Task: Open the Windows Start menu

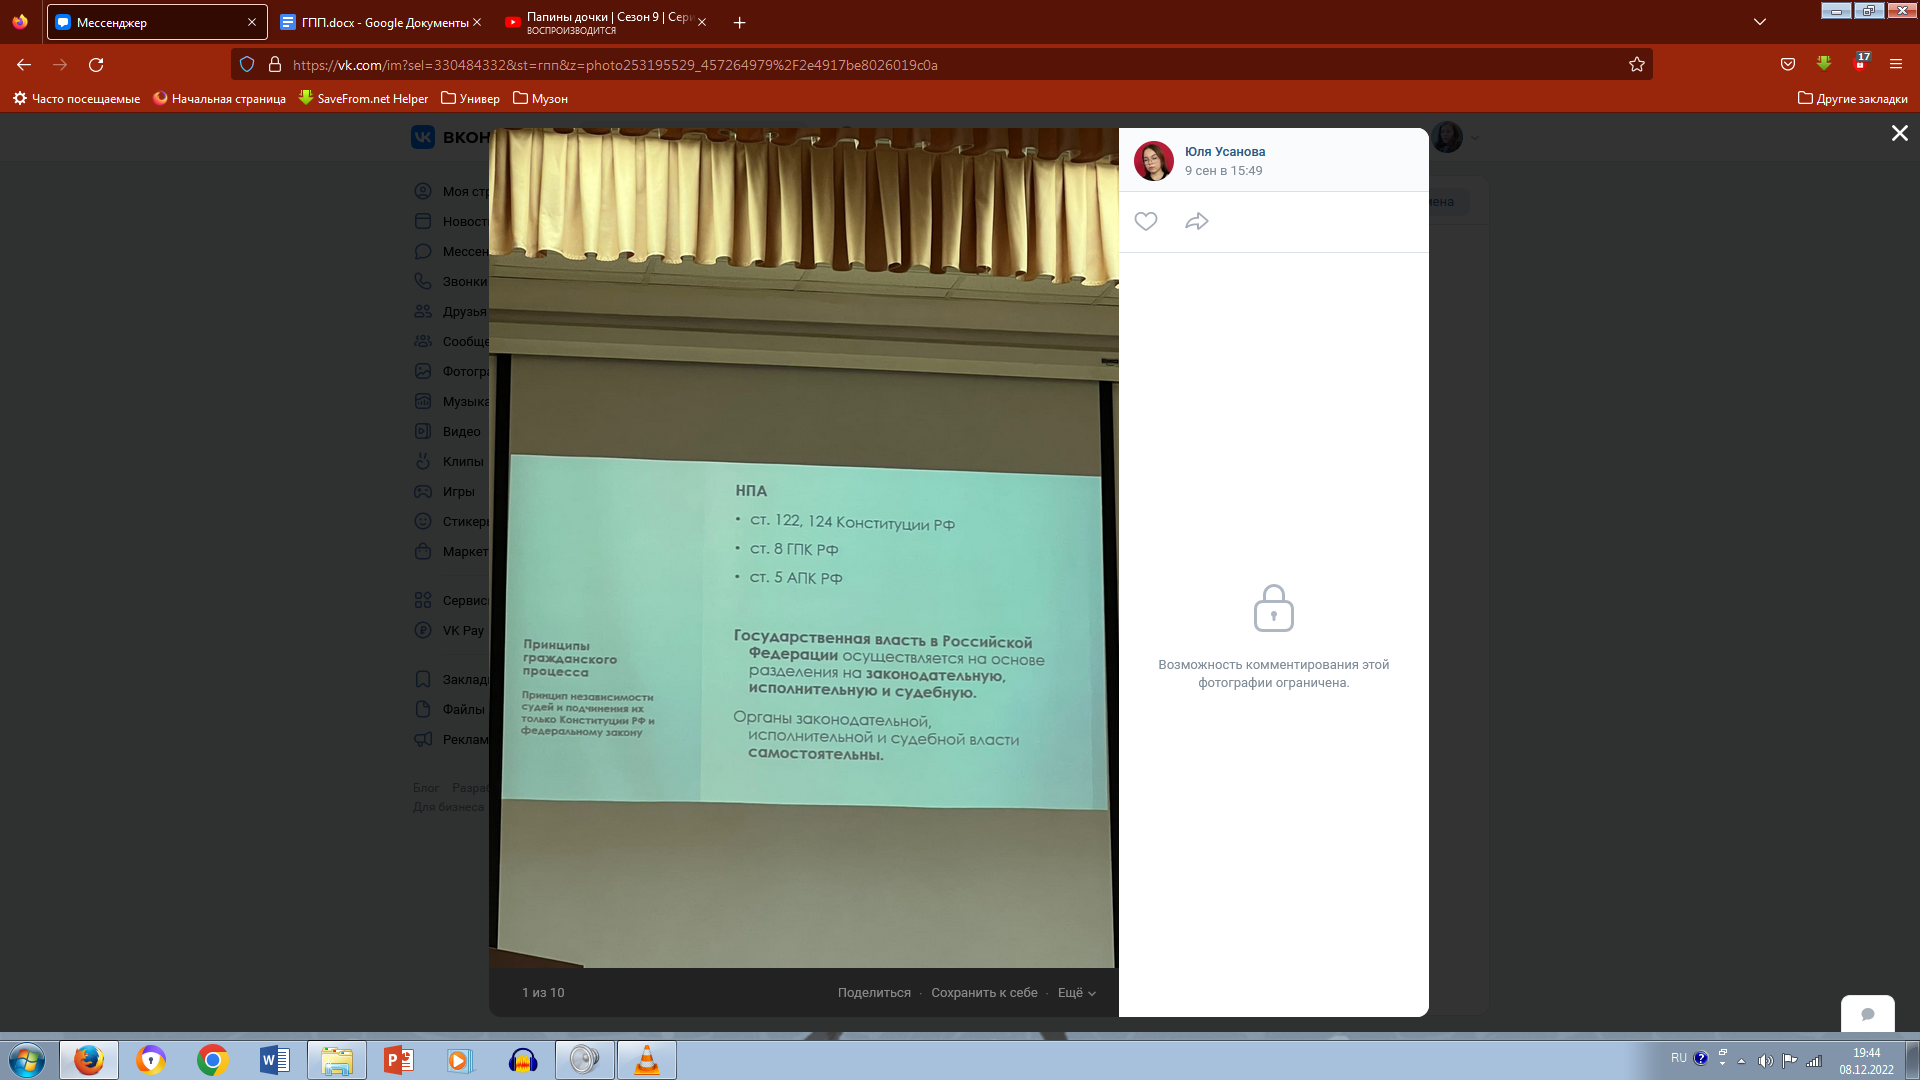Action: pos(27,1060)
